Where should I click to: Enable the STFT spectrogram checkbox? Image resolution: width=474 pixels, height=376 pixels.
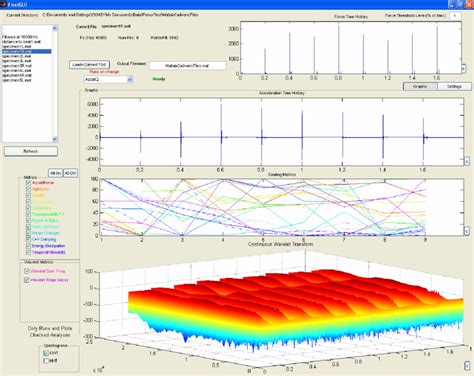pos(46,361)
